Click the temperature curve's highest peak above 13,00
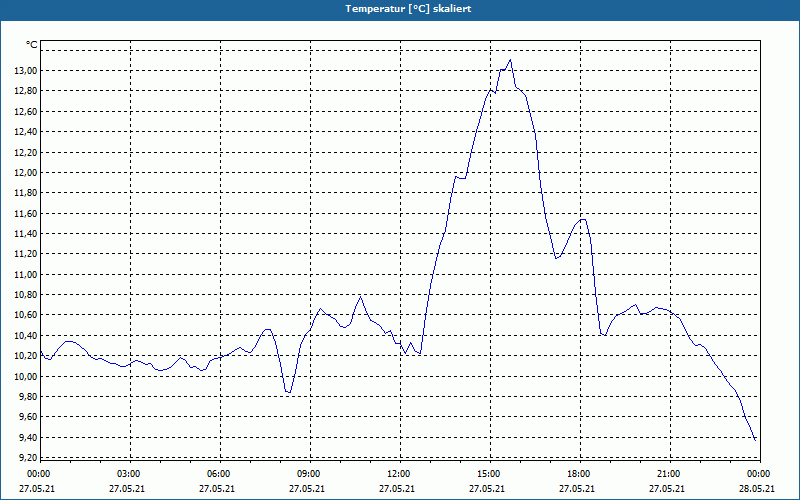 point(510,60)
